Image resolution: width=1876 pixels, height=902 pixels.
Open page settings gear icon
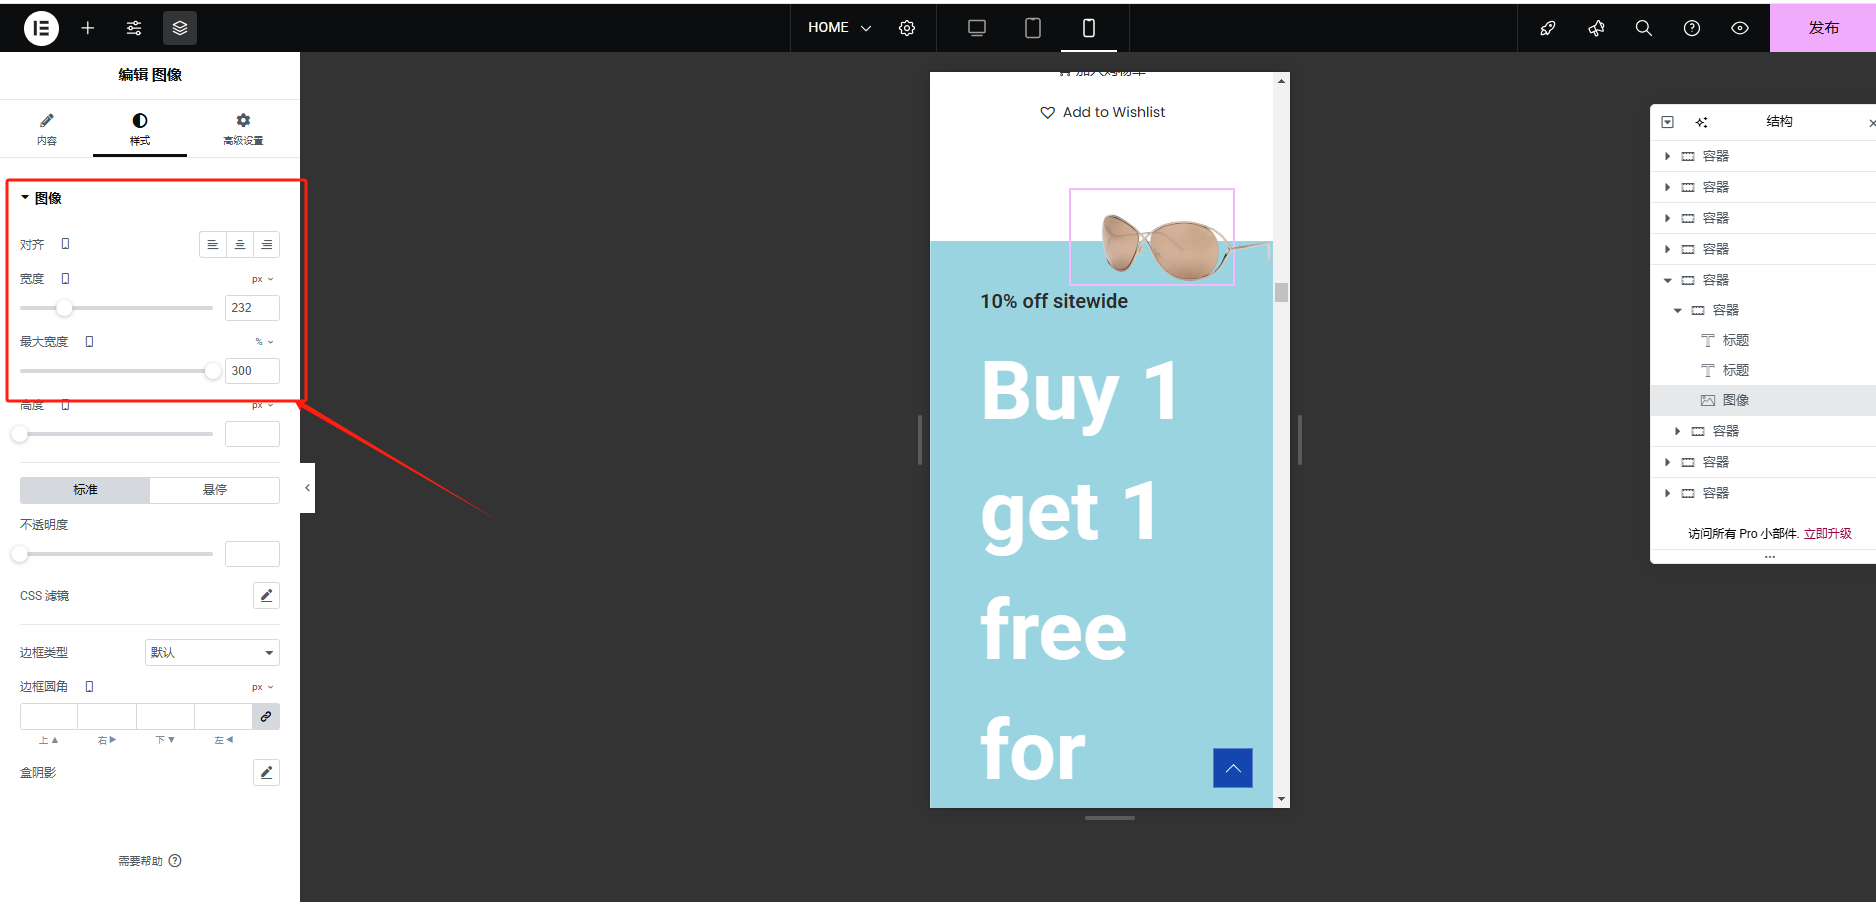[907, 28]
